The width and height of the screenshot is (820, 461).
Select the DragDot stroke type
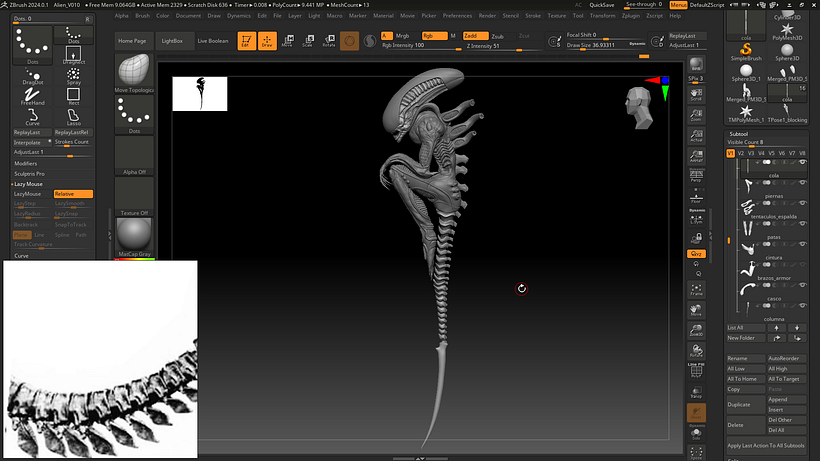tap(32, 76)
